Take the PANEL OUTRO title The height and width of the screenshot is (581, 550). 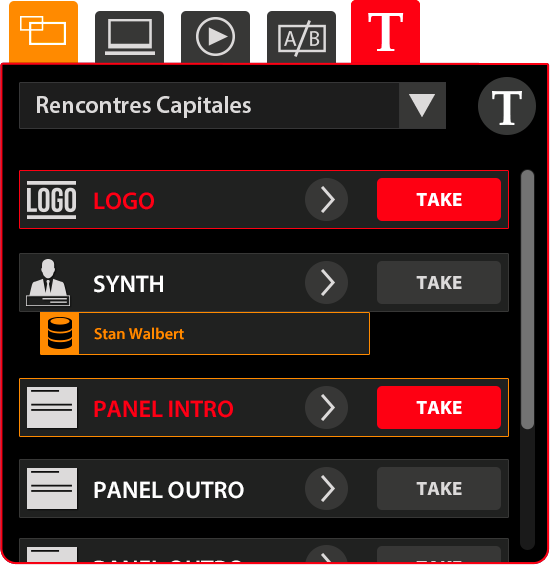439,488
